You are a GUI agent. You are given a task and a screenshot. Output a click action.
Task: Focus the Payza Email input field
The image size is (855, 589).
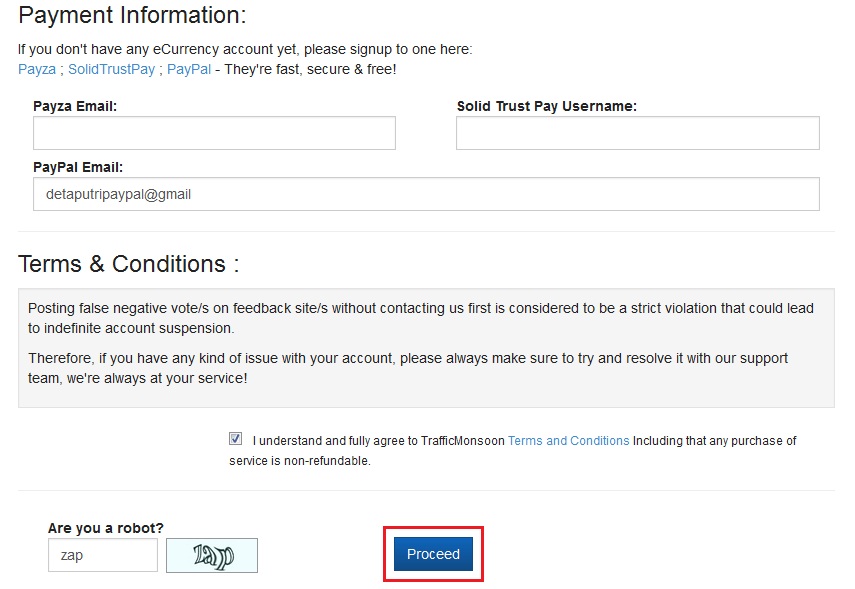tap(214, 133)
